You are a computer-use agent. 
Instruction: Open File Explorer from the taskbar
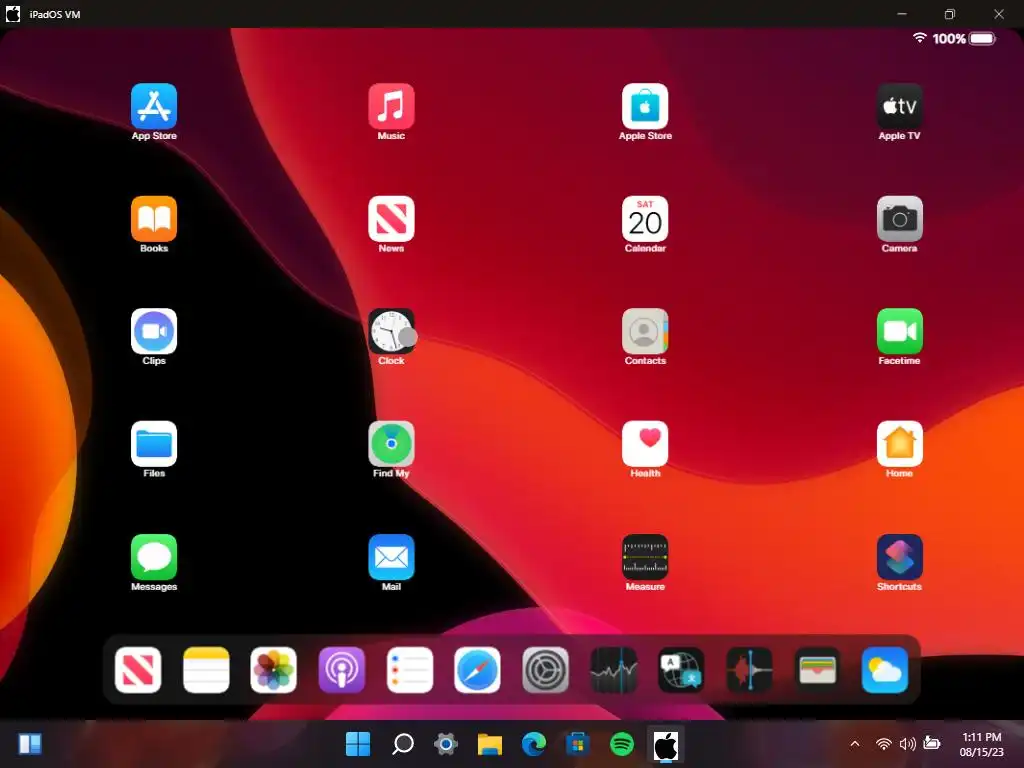[x=490, y=744]
